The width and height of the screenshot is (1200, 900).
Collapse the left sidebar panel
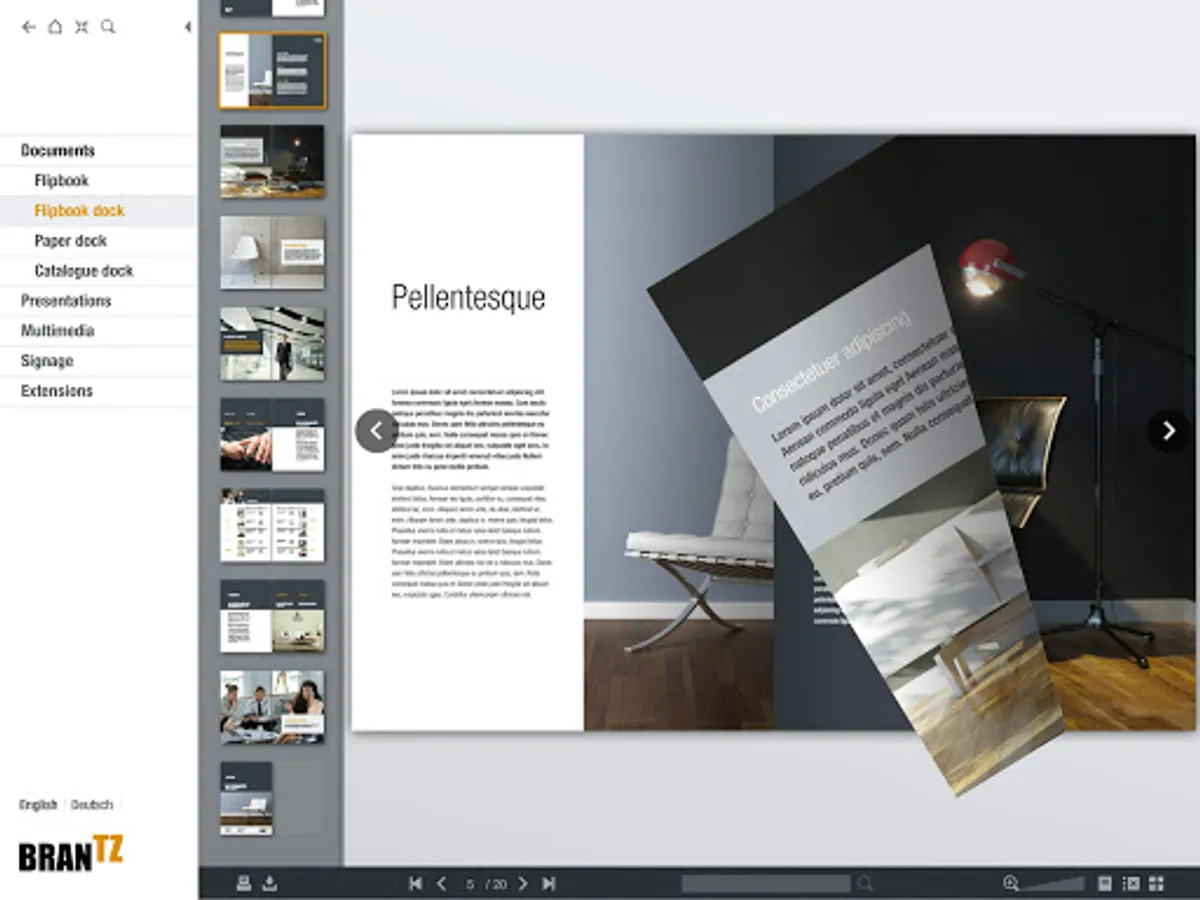click(x=188, y=27)
